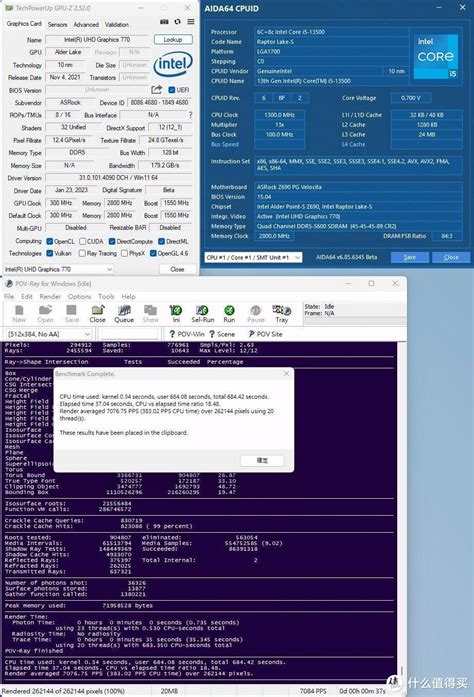Click the BIOS export share icon
The width and height of the screenshot is (474, 697).
point(157,90)
